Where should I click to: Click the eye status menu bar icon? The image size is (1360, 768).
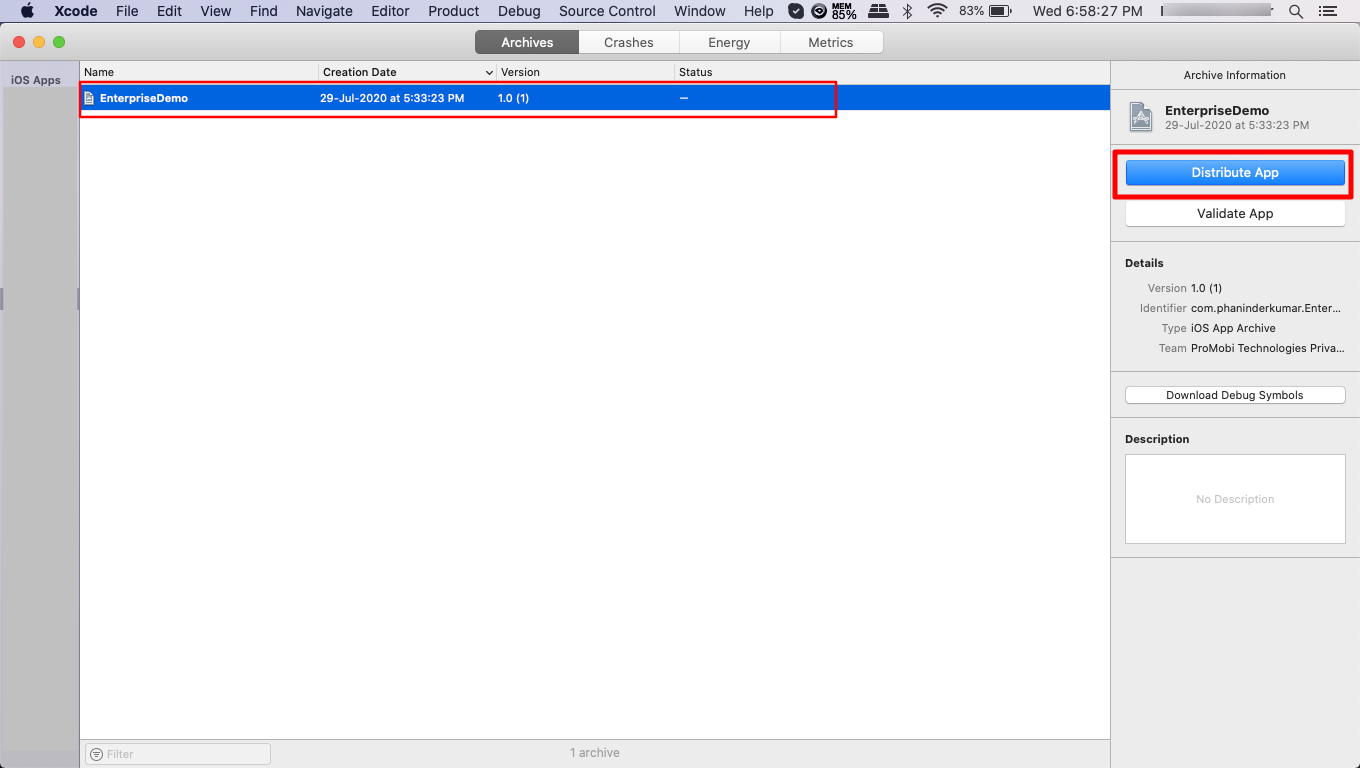click(819, 11)
